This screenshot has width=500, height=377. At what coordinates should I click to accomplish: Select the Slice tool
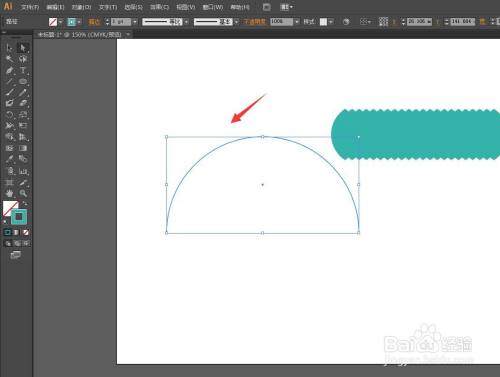23,182
